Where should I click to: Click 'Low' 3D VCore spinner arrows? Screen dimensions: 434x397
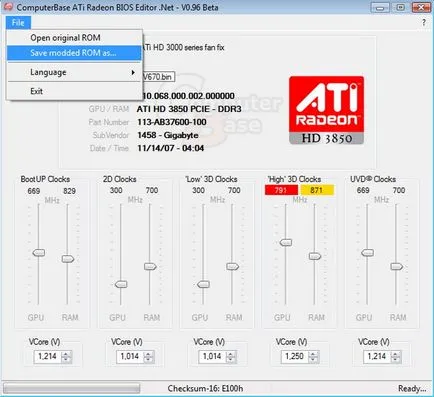click(x=231, y=357)
